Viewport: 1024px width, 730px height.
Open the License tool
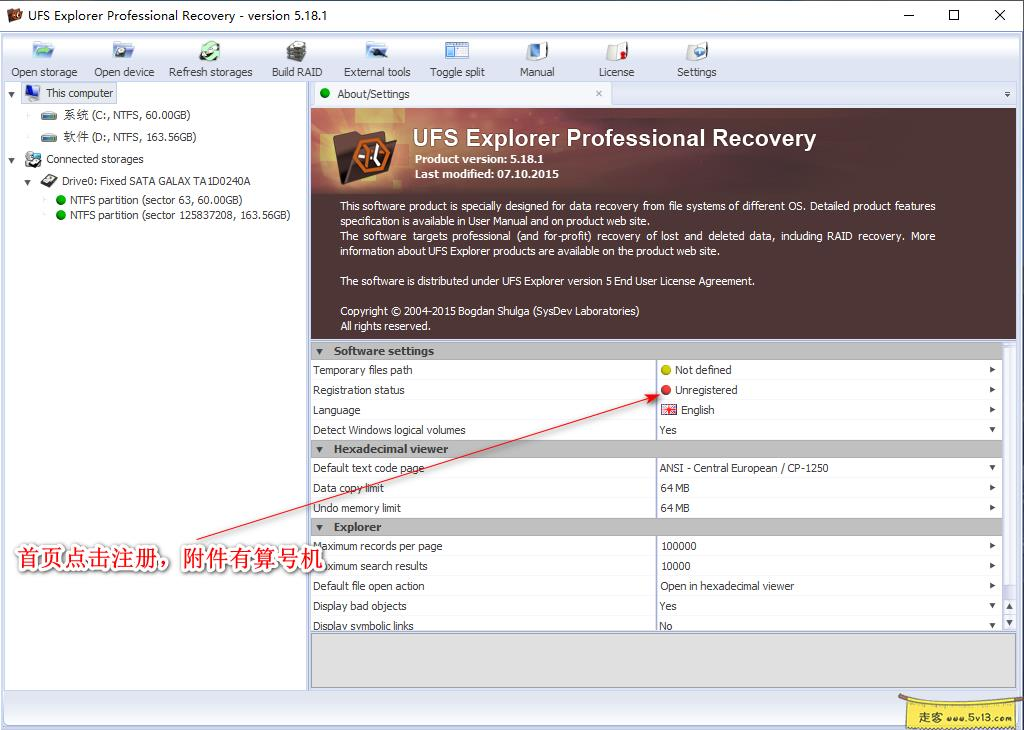click(x=616, y=55)
